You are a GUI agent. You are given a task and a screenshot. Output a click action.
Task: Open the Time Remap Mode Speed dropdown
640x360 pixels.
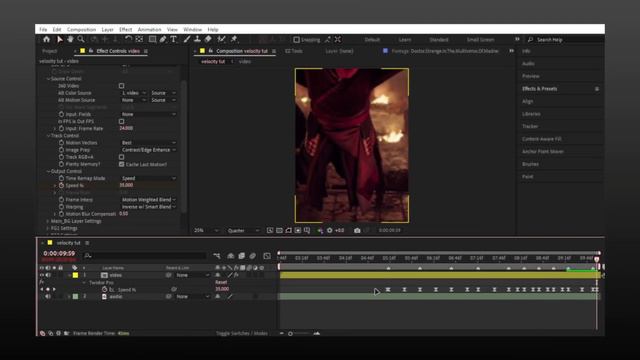(x=149, y=178)
